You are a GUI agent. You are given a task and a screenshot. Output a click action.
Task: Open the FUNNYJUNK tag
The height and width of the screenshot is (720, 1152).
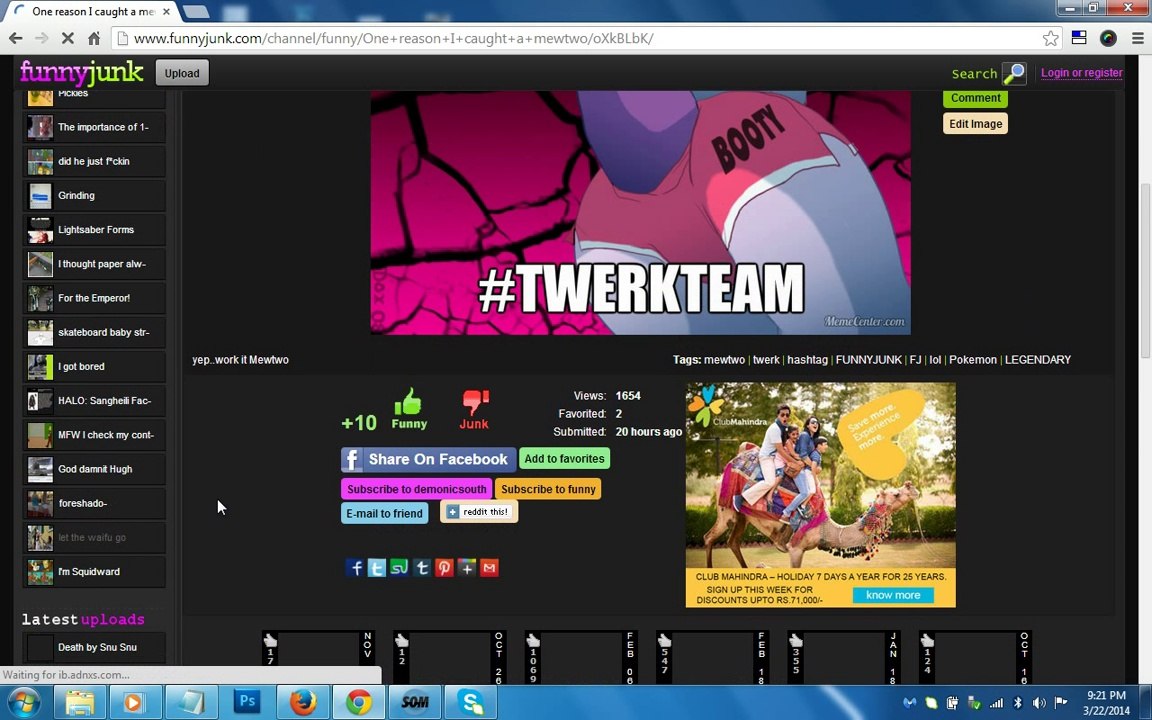pos(868,360)
